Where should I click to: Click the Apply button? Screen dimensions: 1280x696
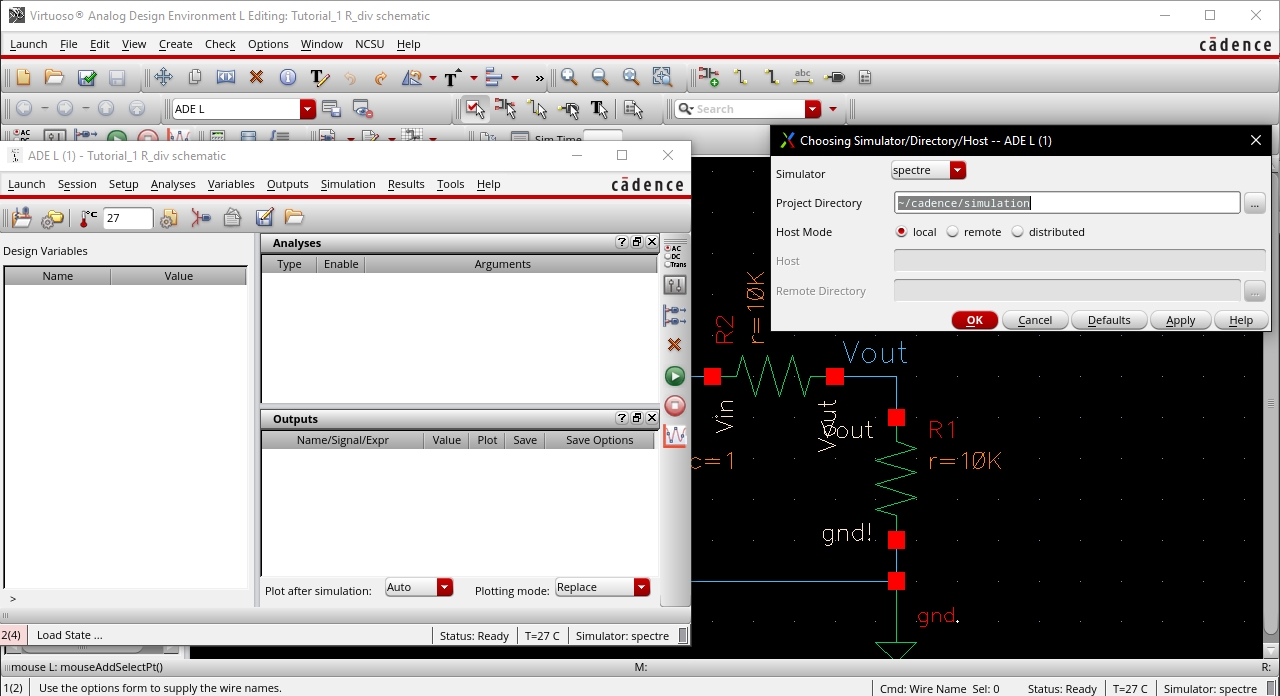click(1181, 320)
